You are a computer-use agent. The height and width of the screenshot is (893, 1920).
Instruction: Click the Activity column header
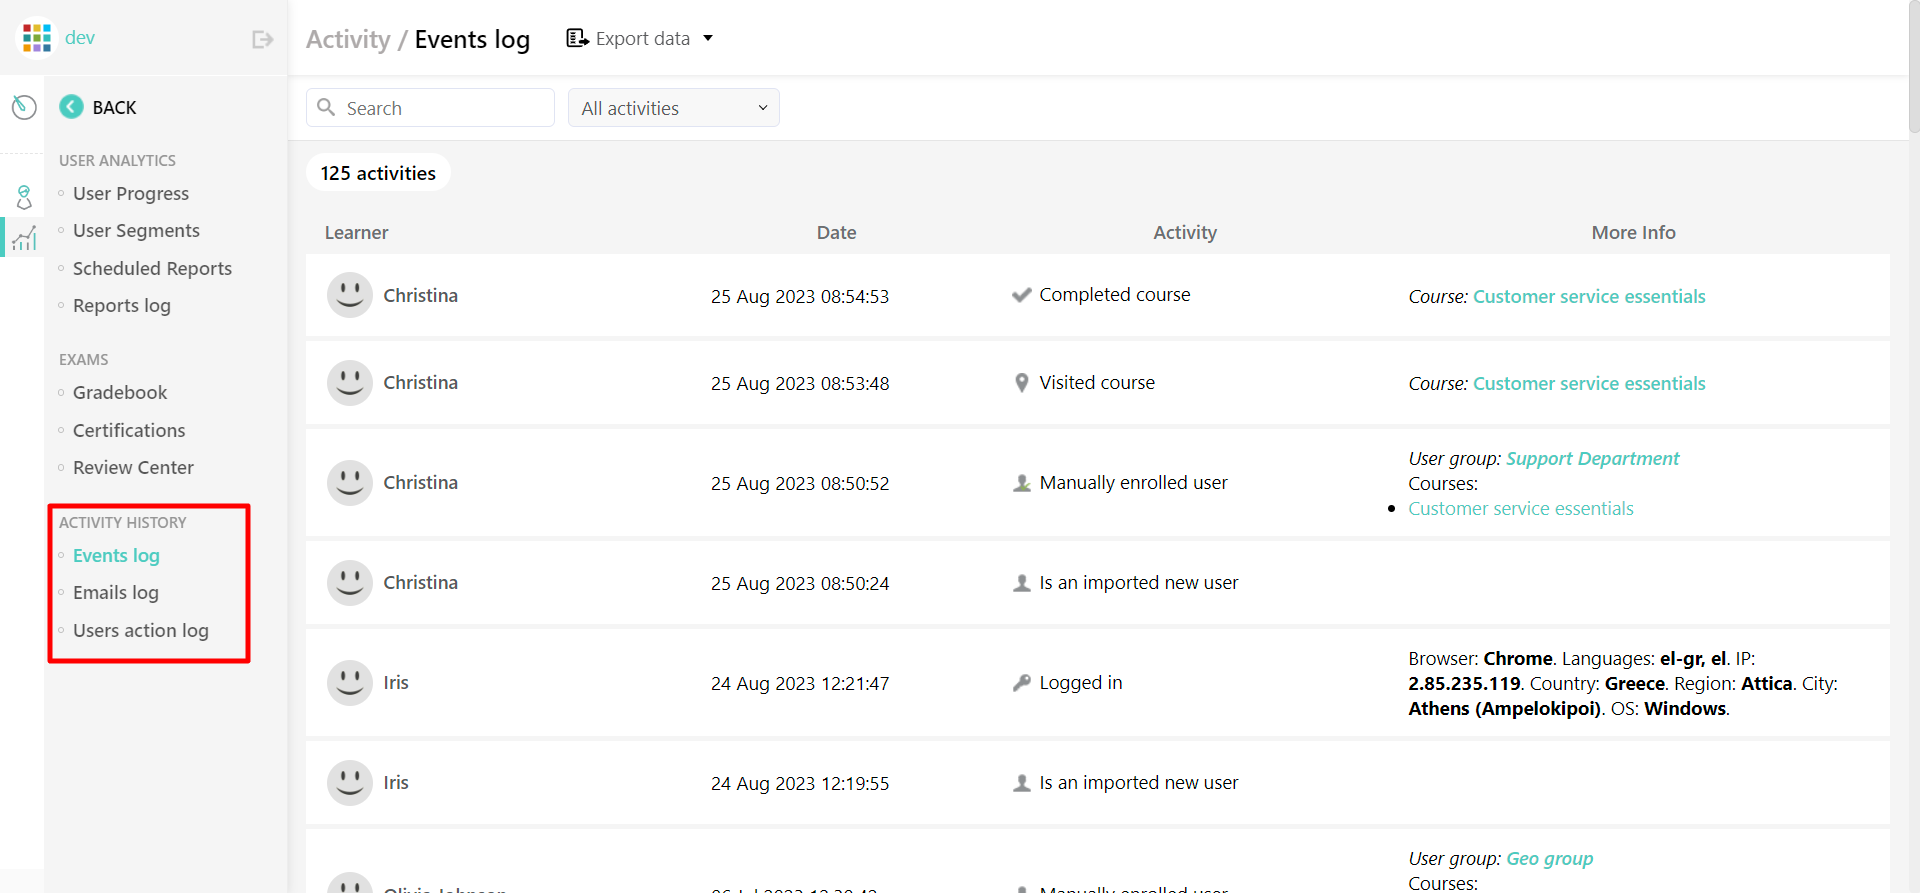1185,232
